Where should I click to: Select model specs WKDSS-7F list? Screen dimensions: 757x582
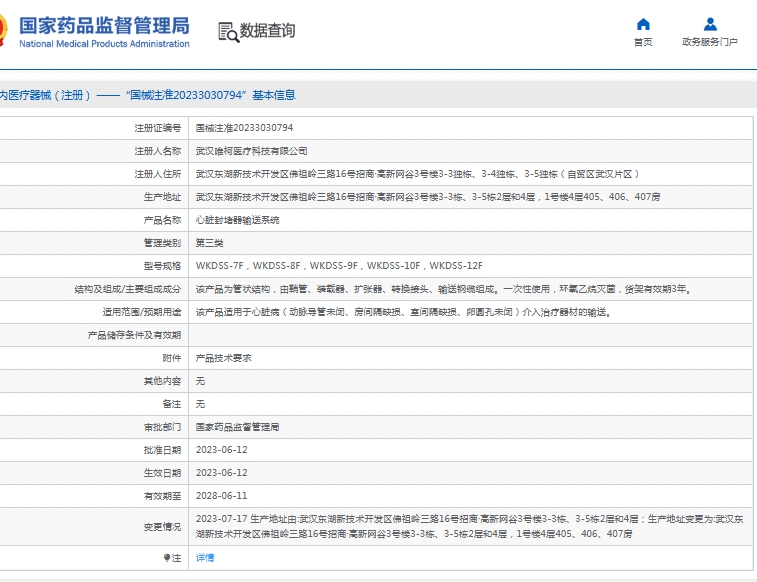click(x=339, y=266)
